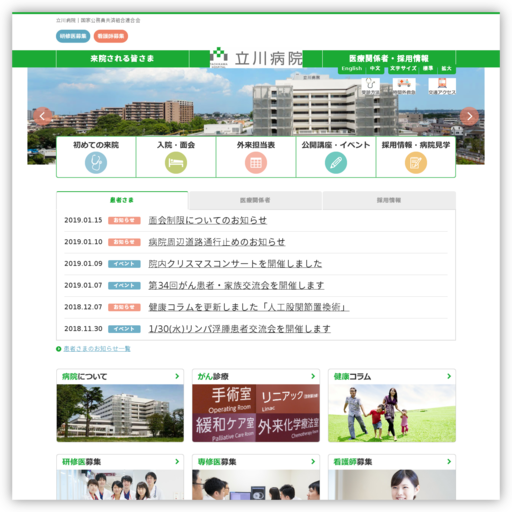
Task: Switch to the 採用情報 news tab
Action: (389, 200)
